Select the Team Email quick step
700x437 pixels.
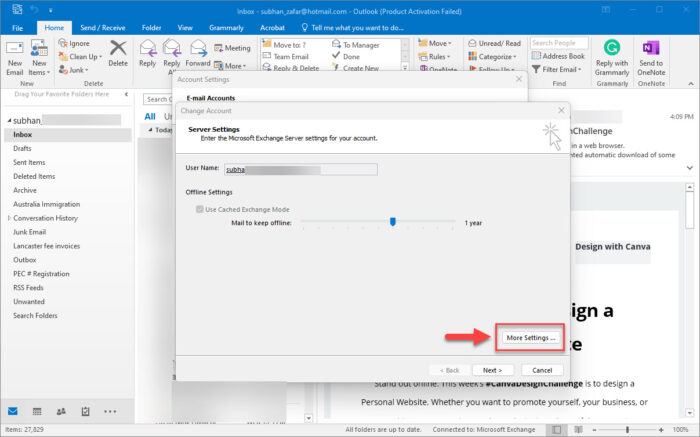[x=286, y=57]
